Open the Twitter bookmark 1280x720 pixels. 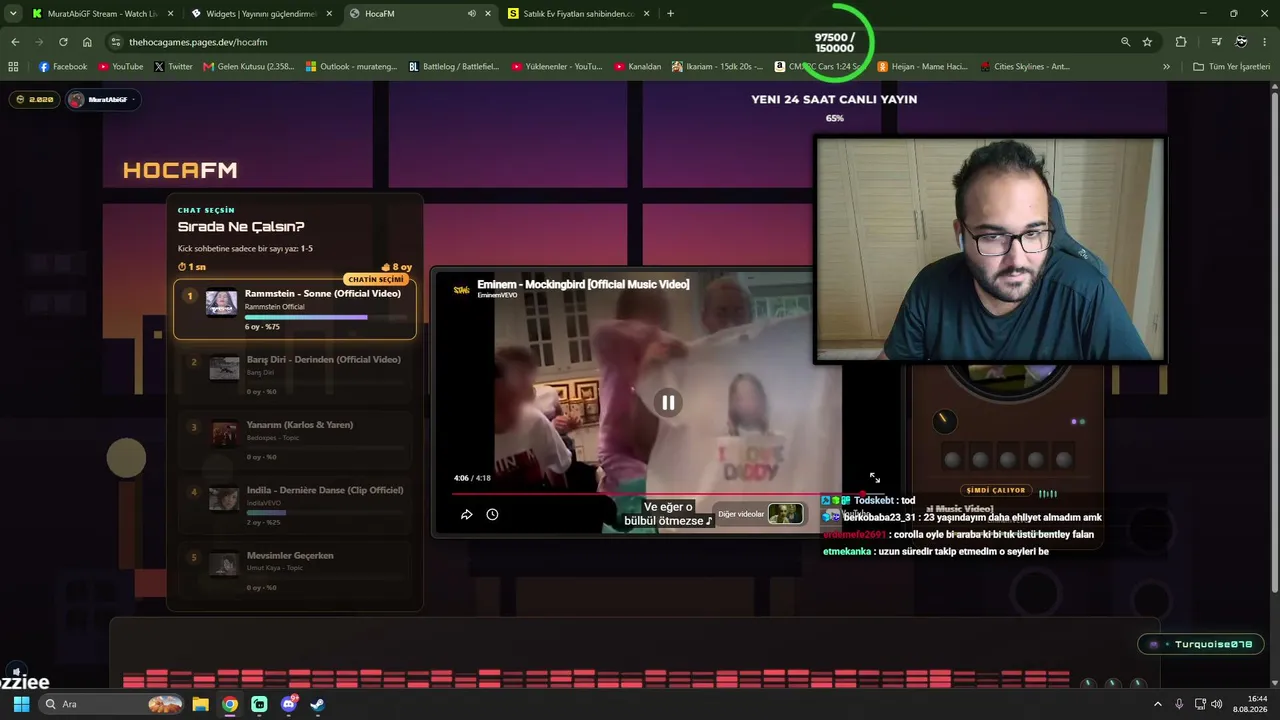click(x=174, y=67)
